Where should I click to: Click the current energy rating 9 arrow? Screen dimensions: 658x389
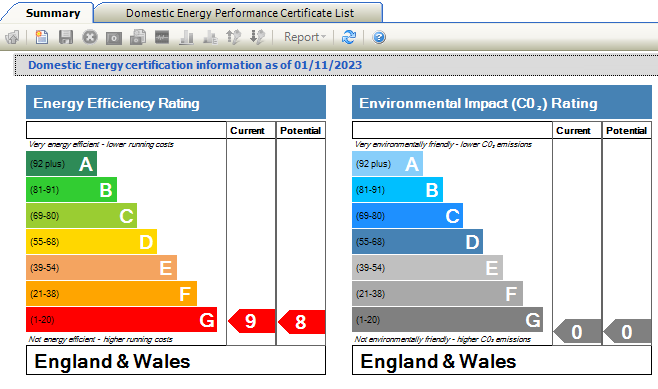[251, 321]
